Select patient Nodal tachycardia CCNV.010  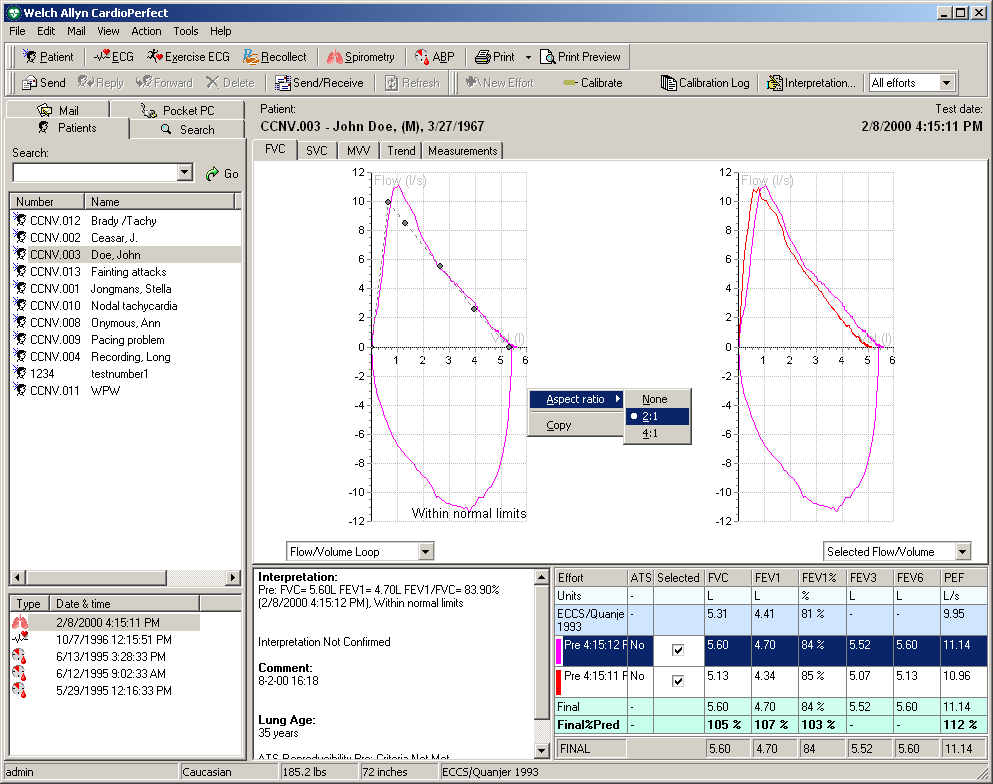click(125, 306)
